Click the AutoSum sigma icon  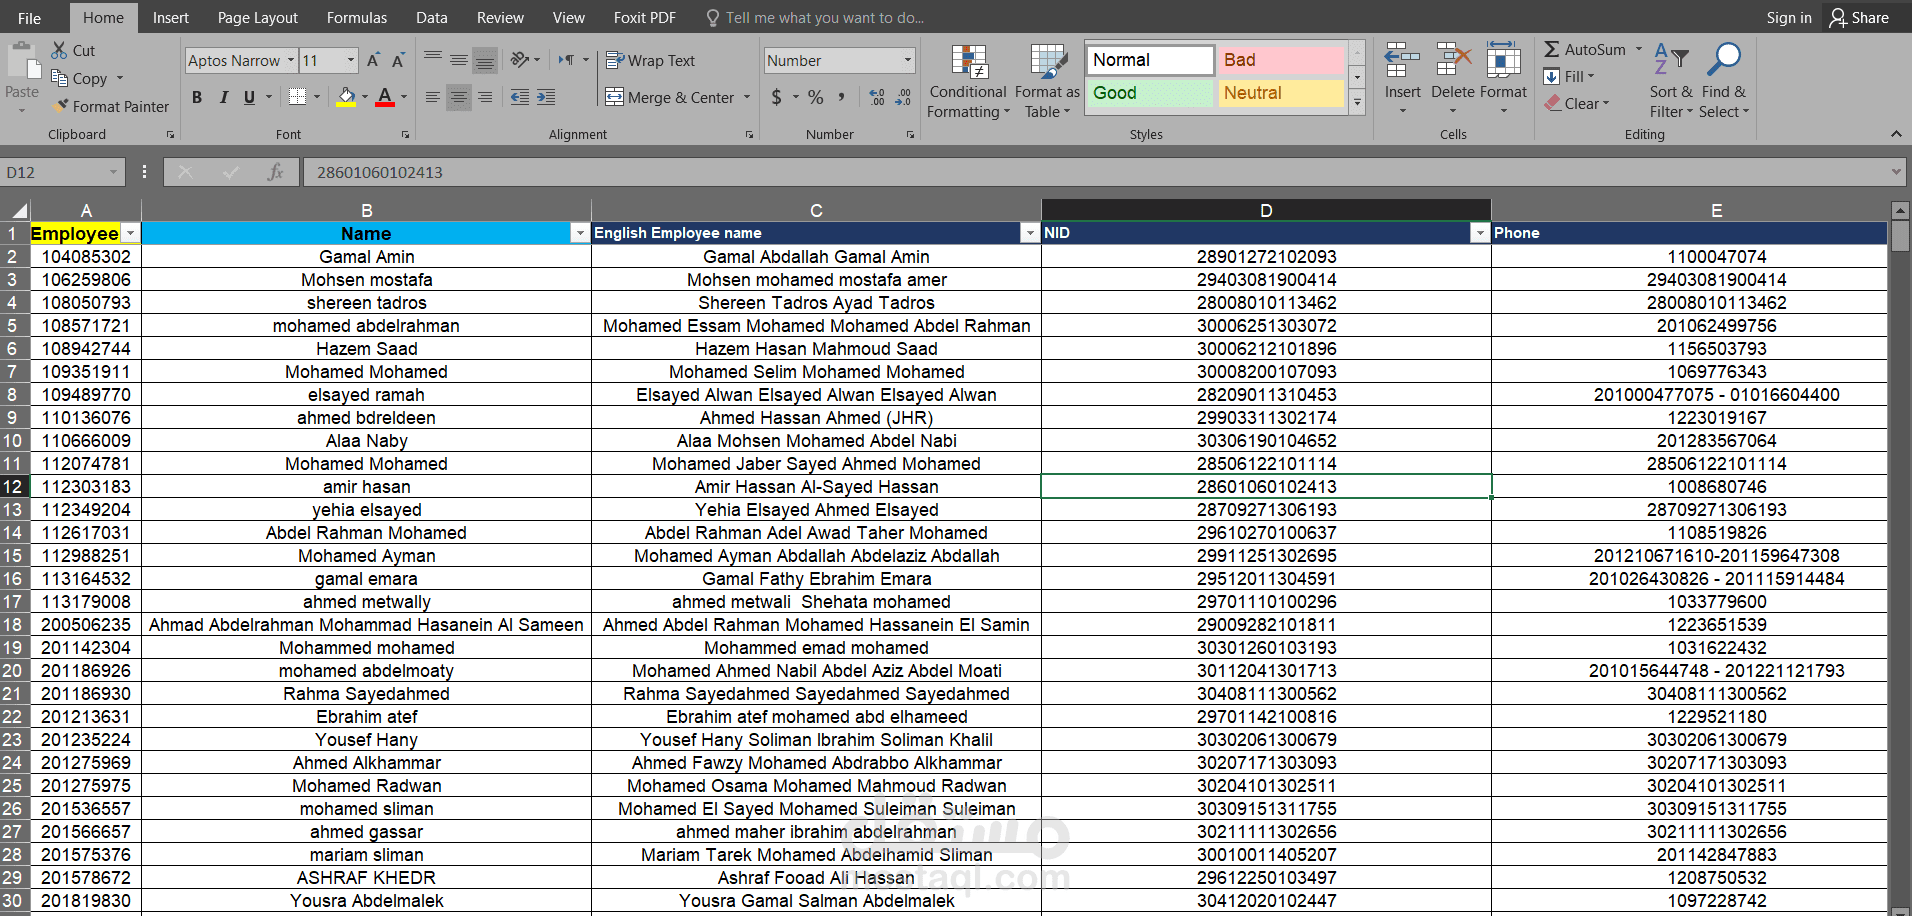1551,49
